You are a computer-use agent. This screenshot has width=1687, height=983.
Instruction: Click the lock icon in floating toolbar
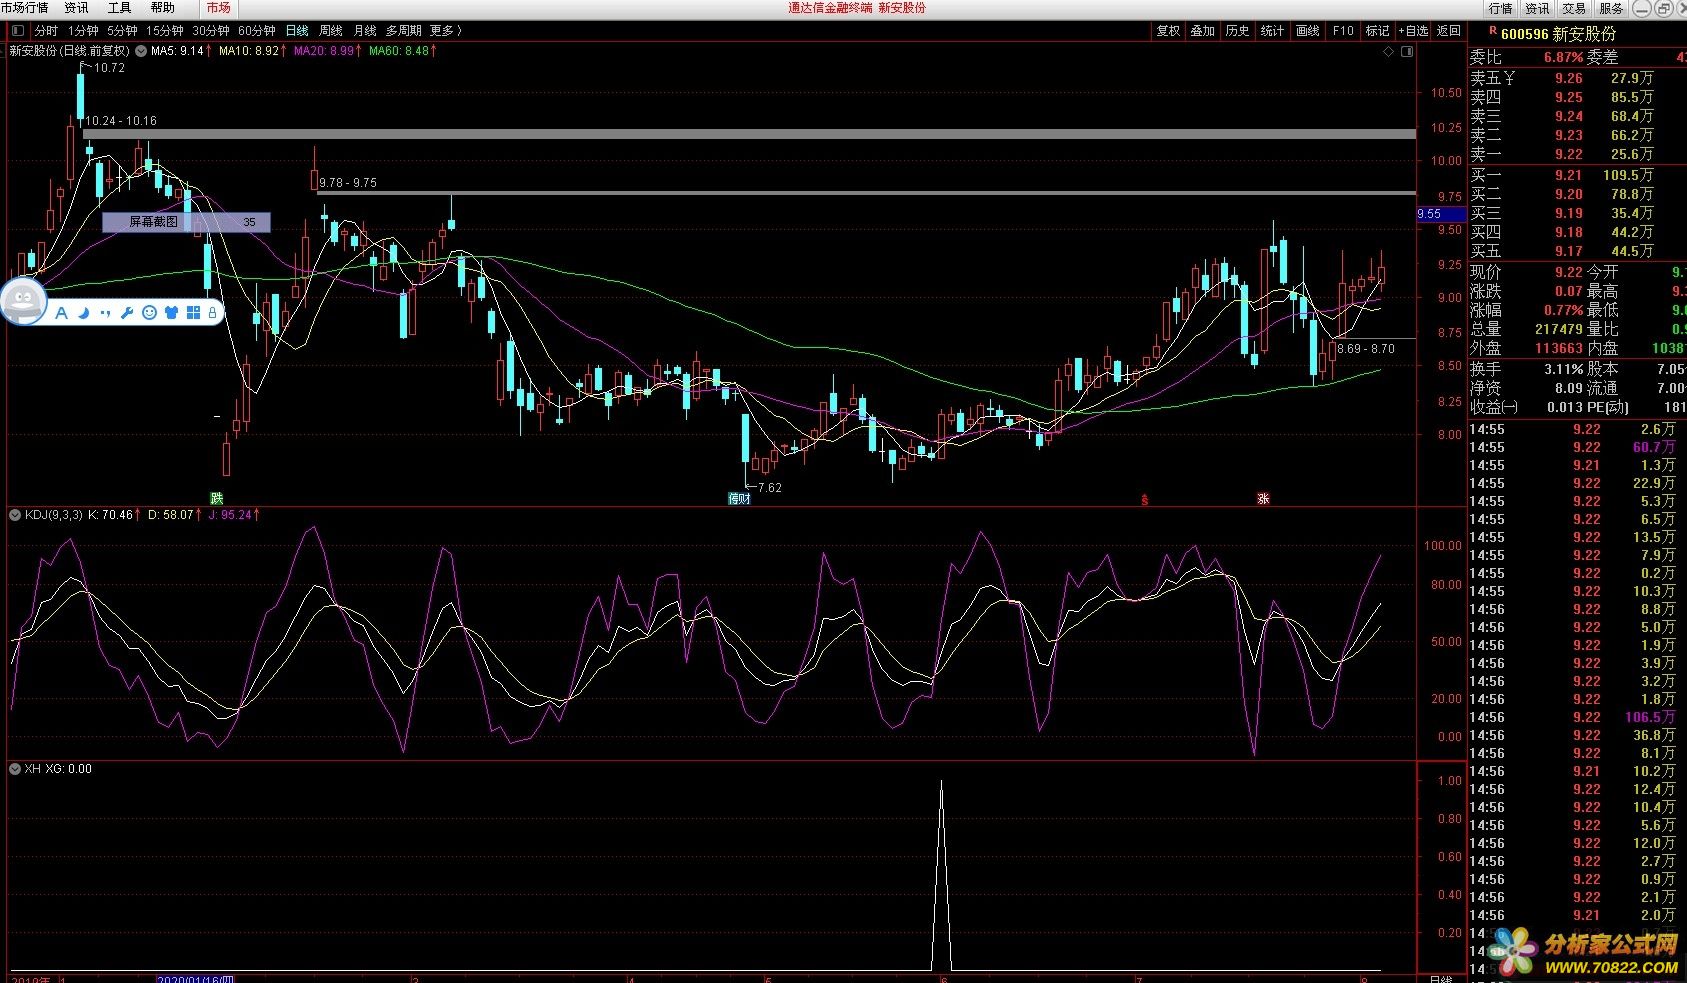coord(212,313)
